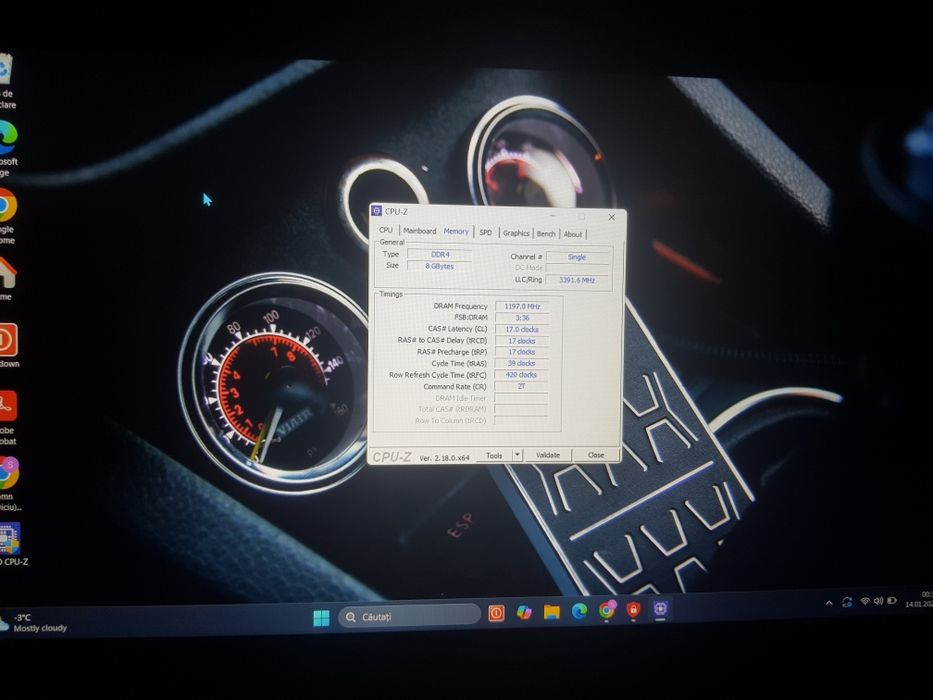Click the battery tray icon
Screen dimensions: 933x700
892,601
